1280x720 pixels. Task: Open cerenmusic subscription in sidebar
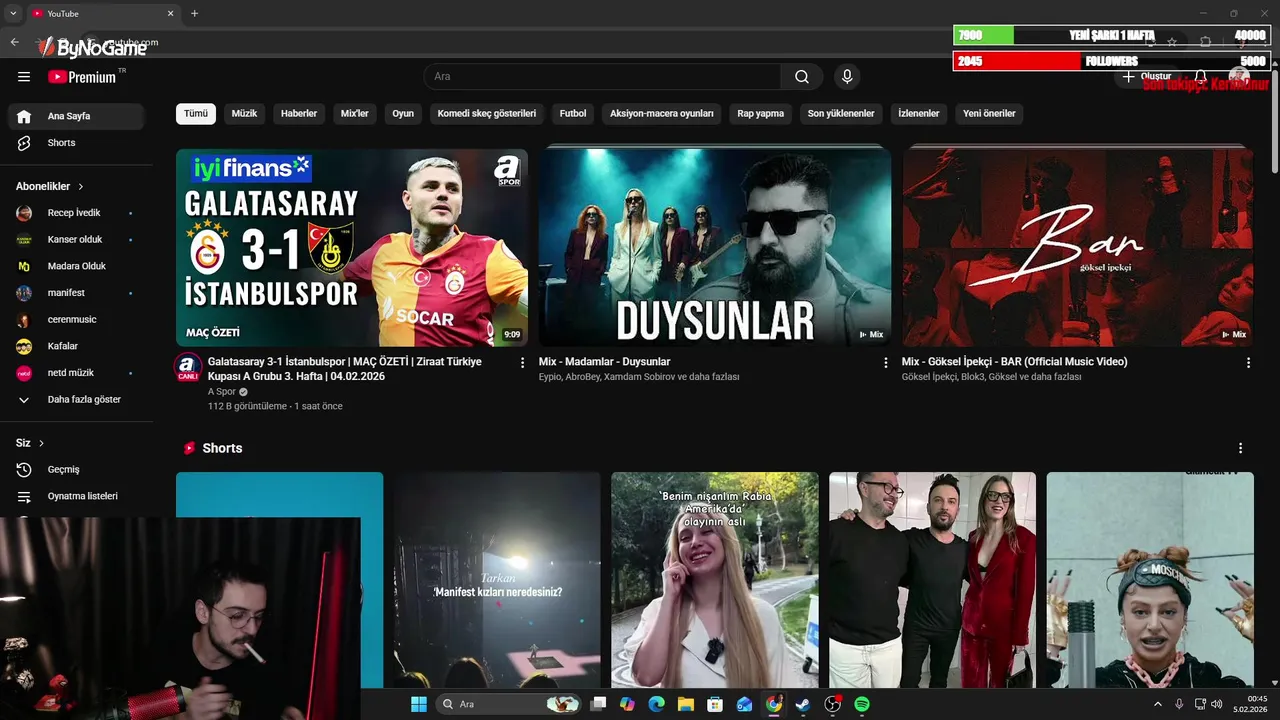(x=76, y=320)
